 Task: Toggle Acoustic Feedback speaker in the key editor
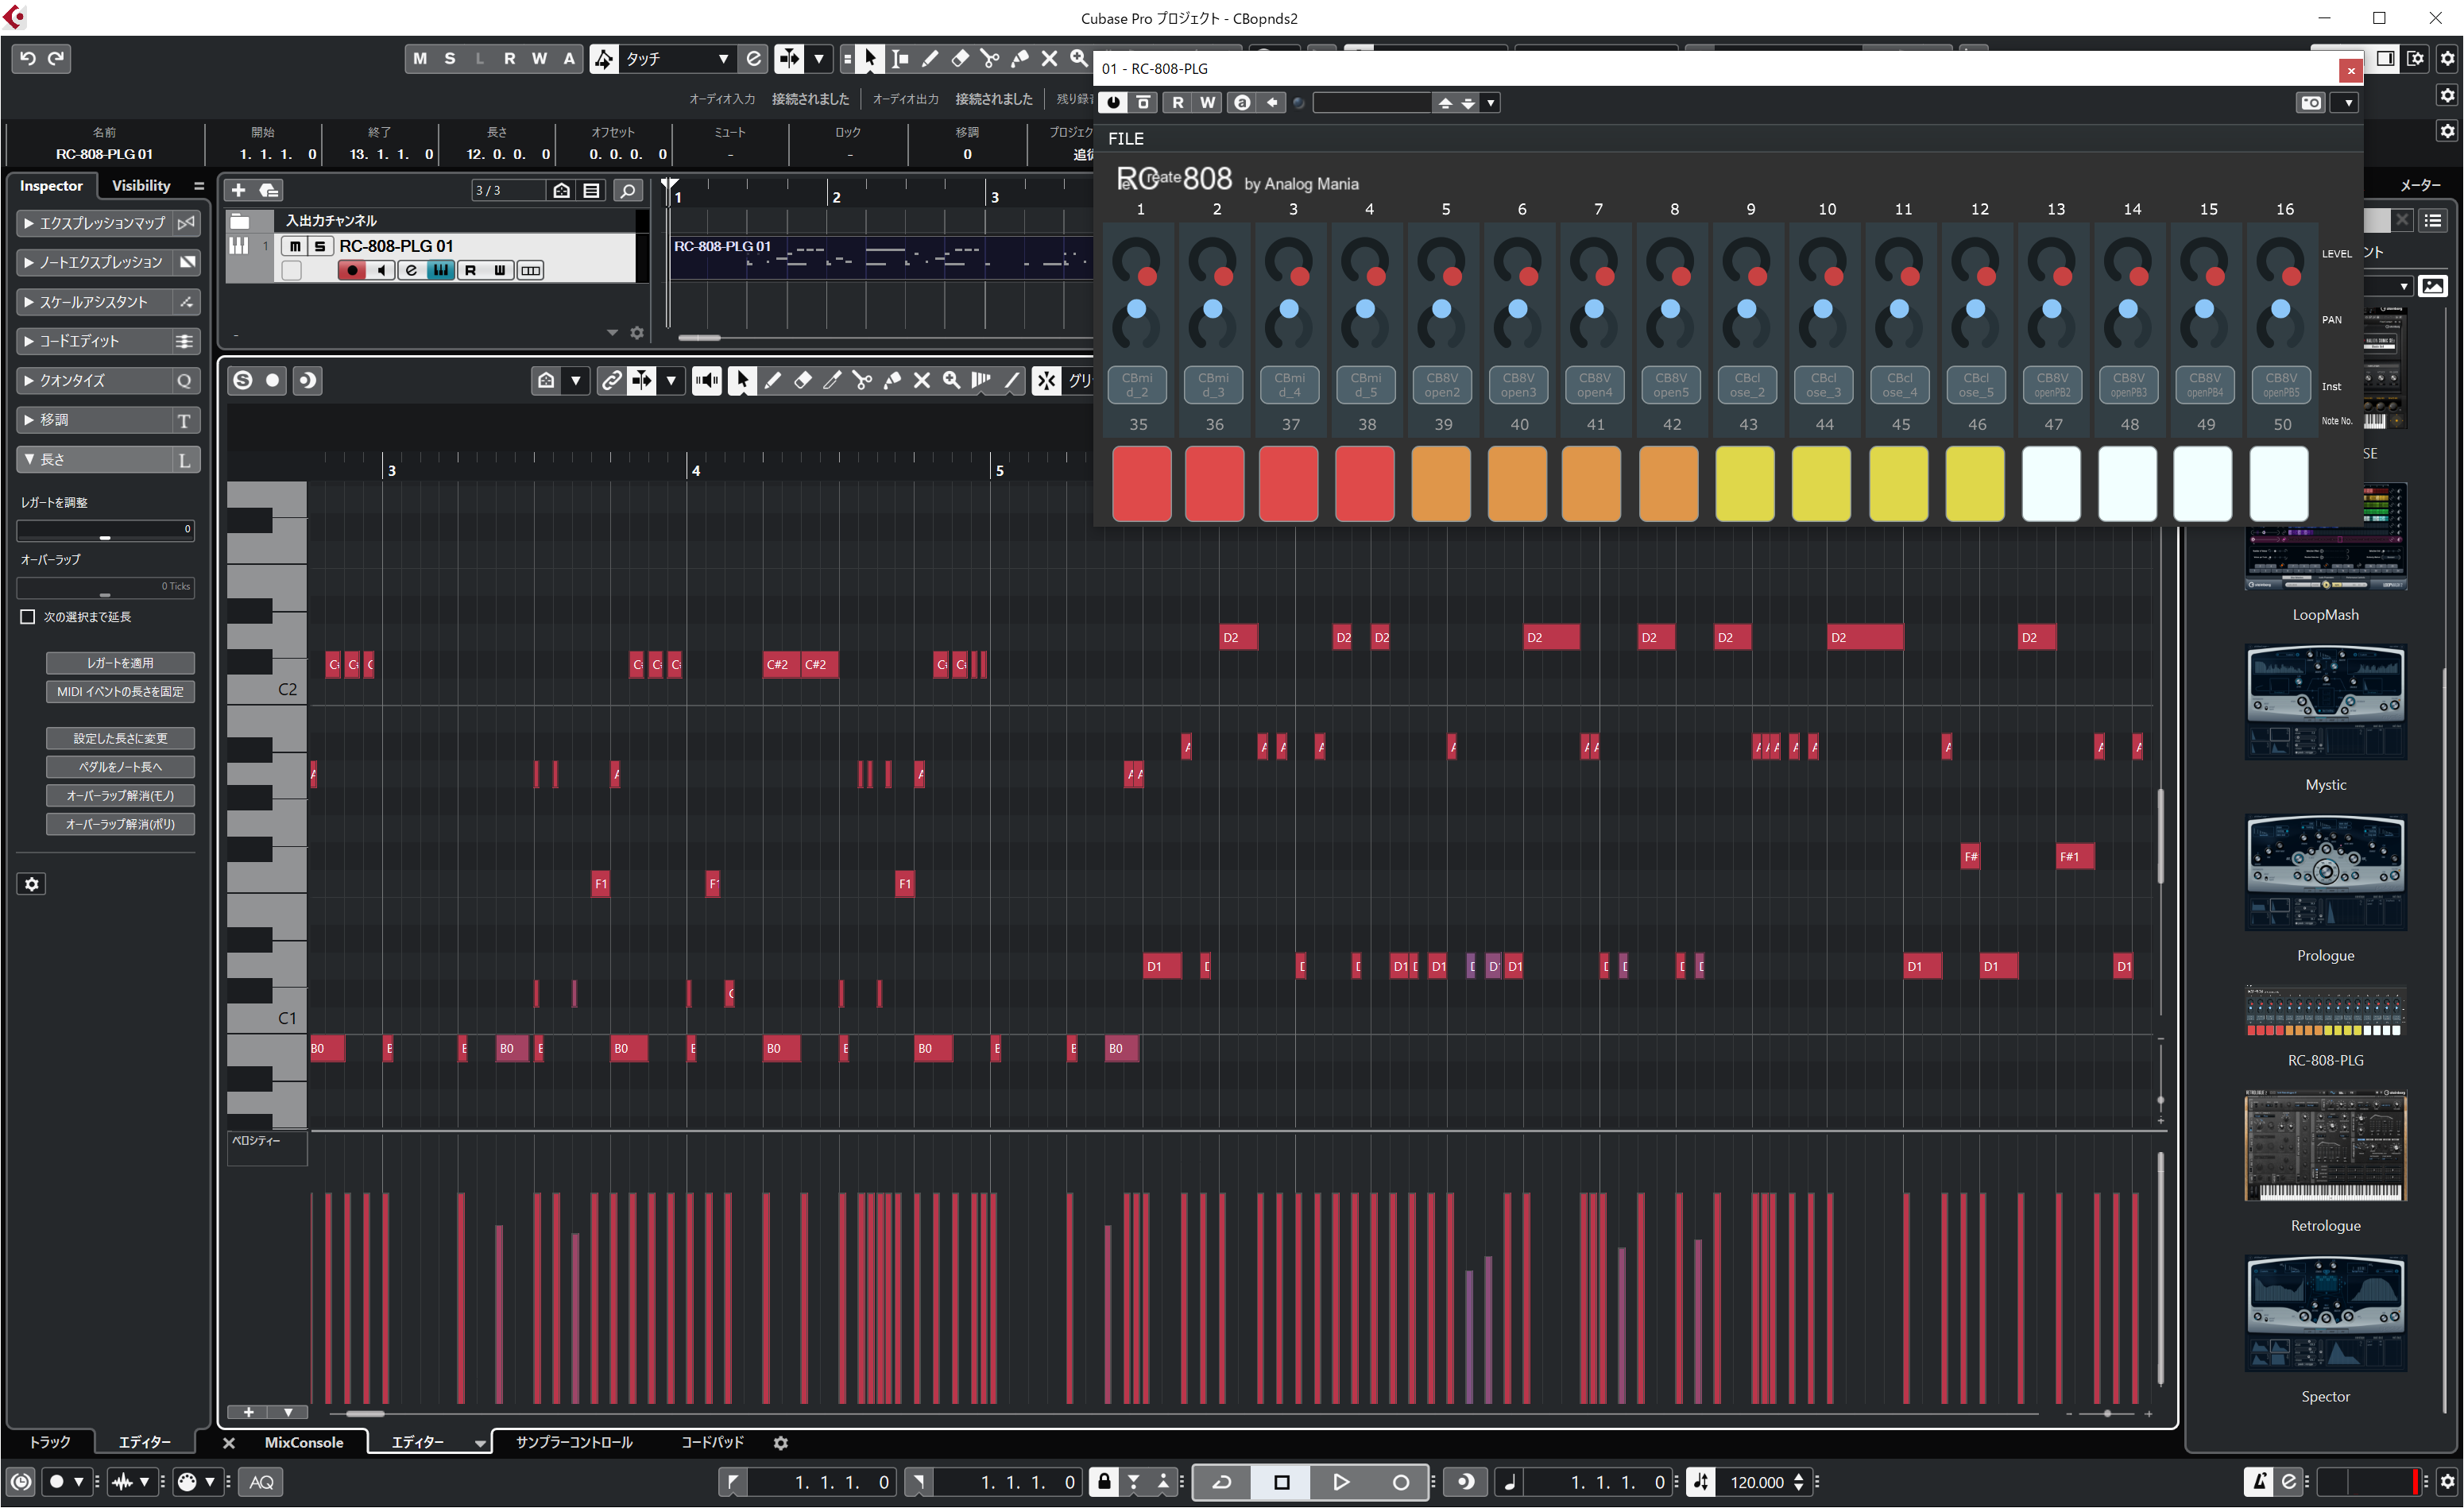[x=707, y=380]
